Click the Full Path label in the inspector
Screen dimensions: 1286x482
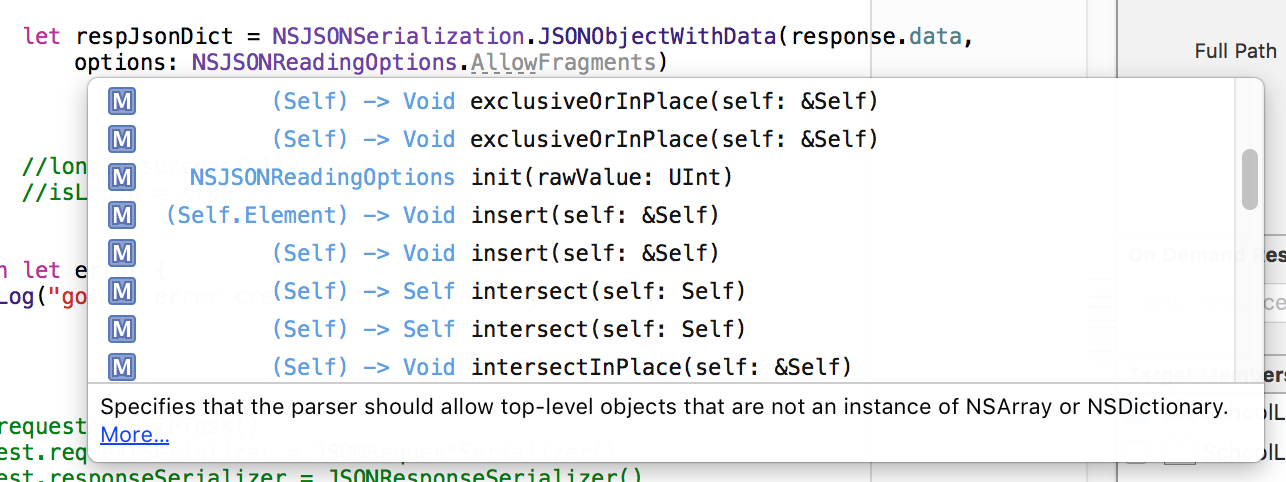coord(1235,51)
